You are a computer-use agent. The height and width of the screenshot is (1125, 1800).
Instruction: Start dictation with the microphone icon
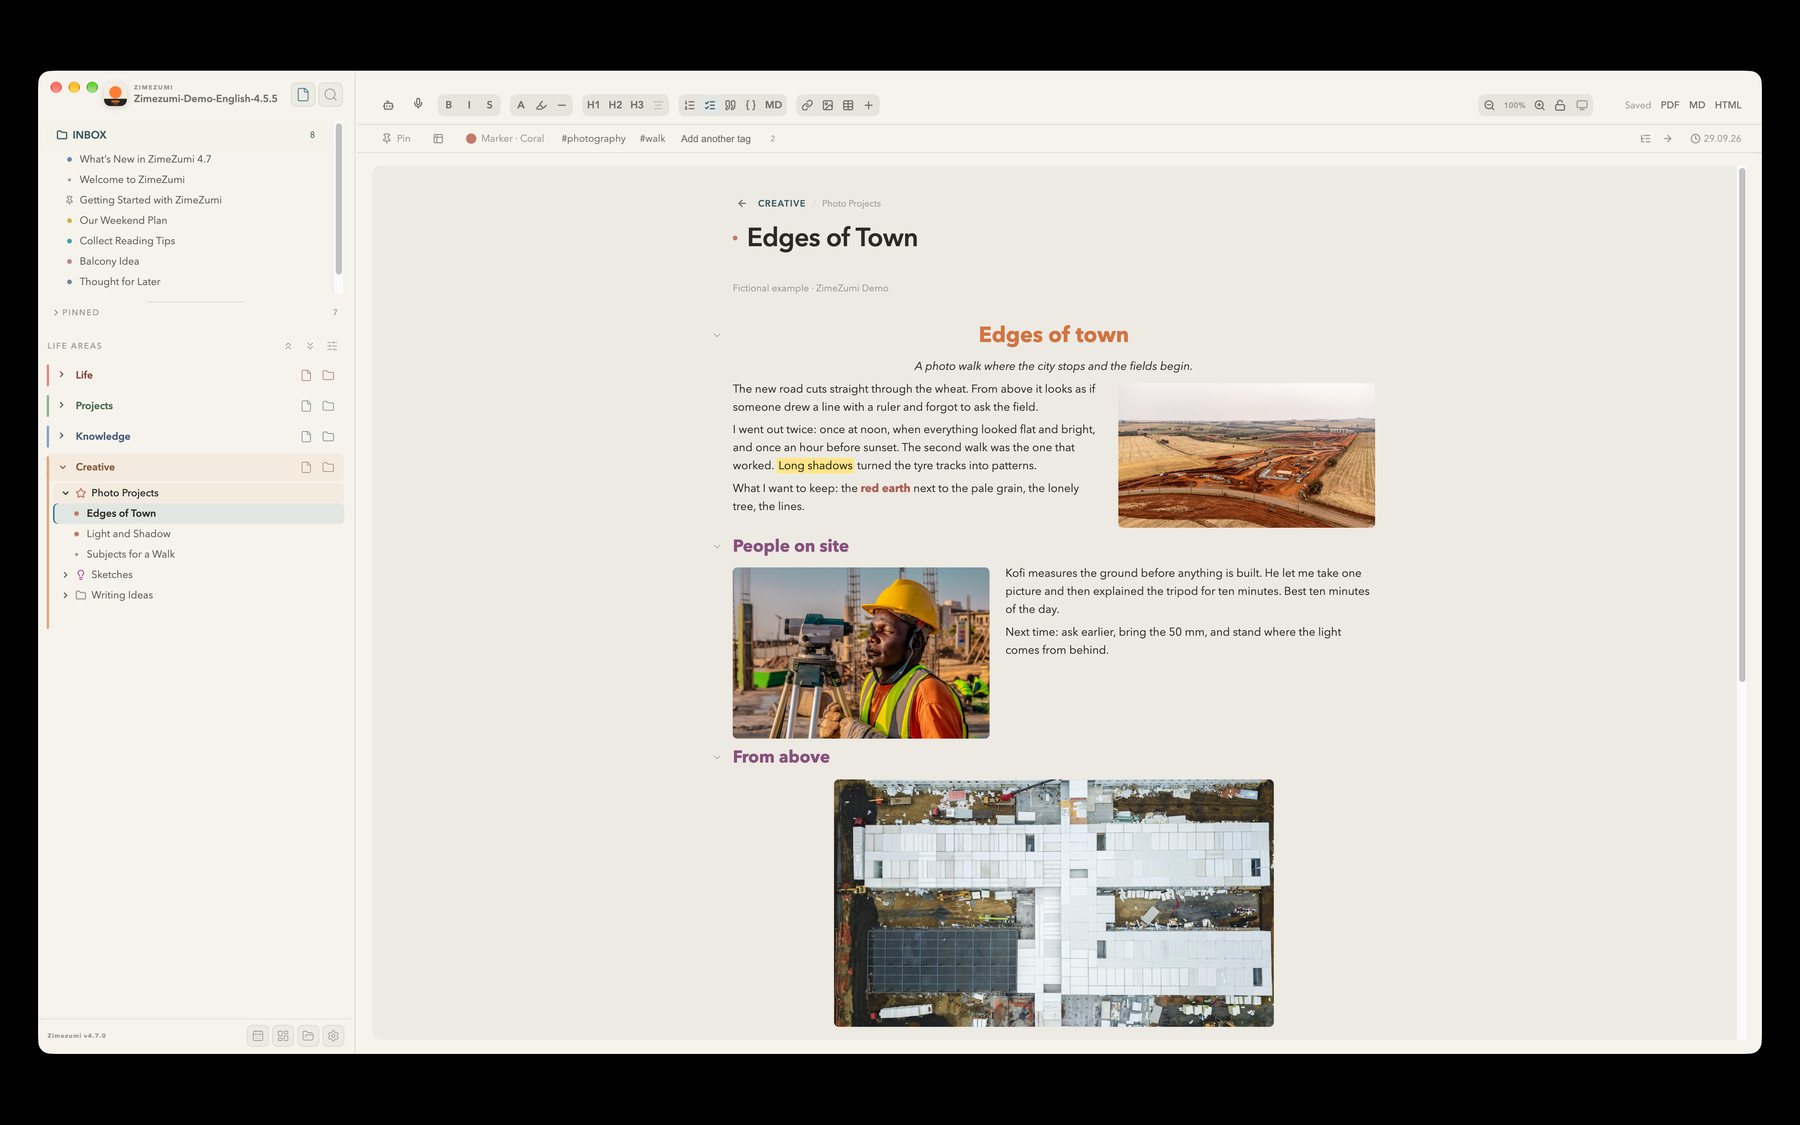point(418,104)
